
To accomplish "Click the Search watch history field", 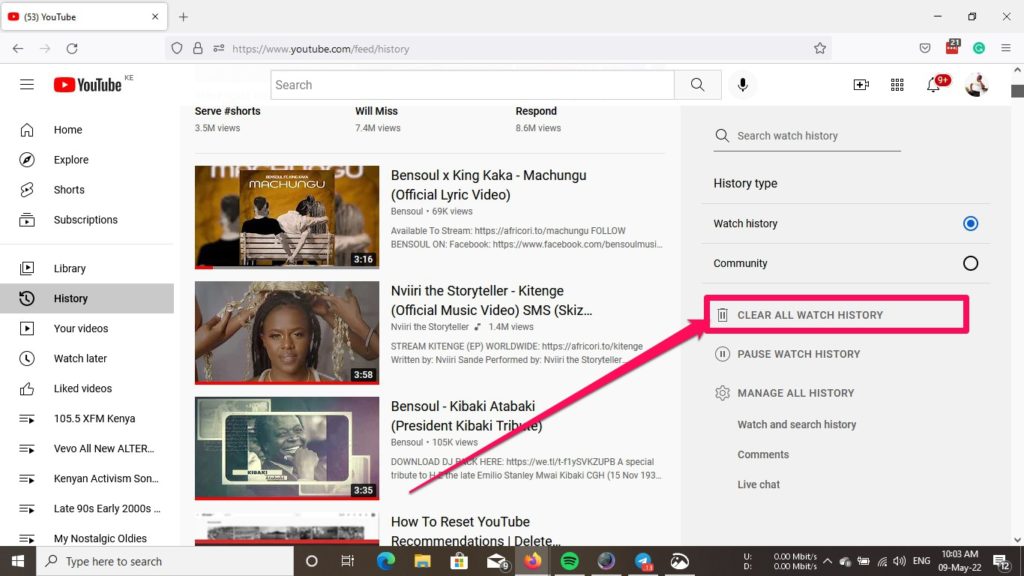I will pyautogui.click(x=807, y=136).
